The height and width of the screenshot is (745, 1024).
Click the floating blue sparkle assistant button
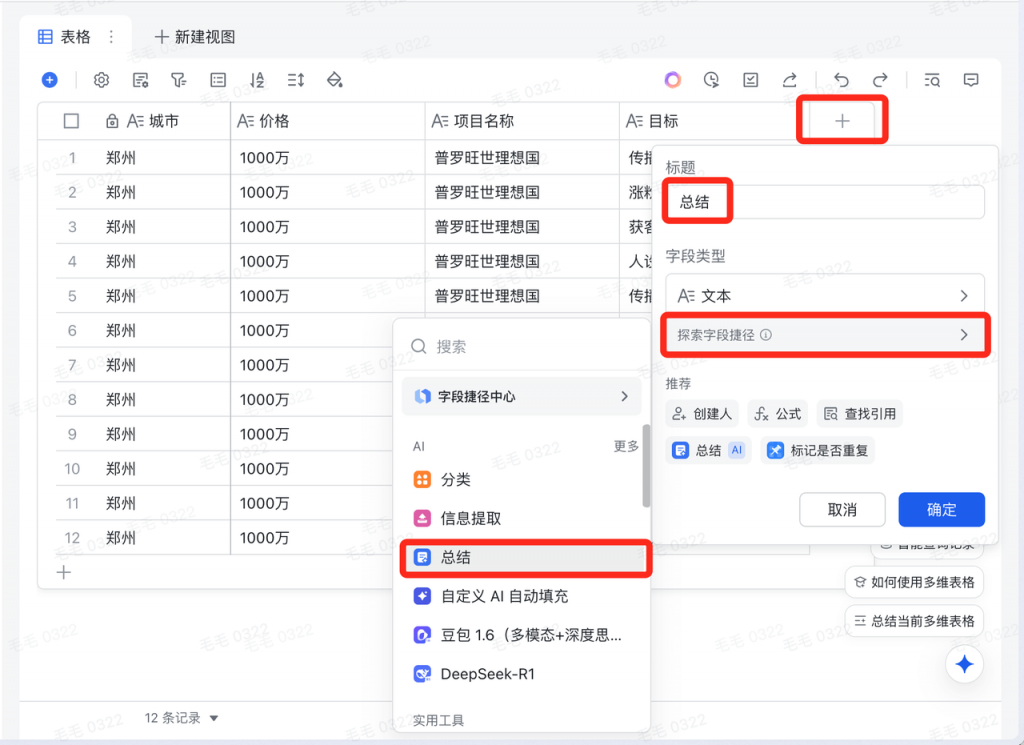click(964, 664)
